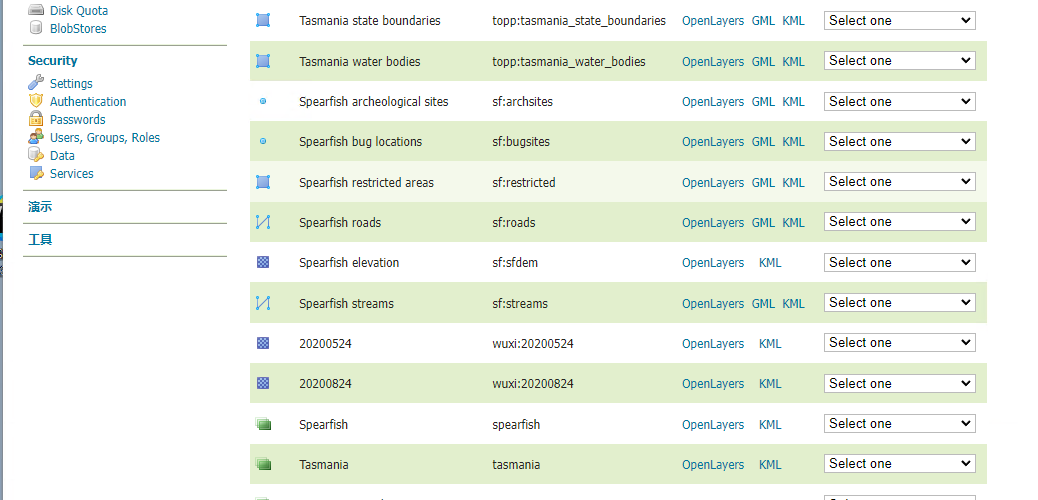Screen dimensions: 1038x500
Task: Open OpenLayers preview for Spearfish archeological sites
Action: click(x=713, y=101)
